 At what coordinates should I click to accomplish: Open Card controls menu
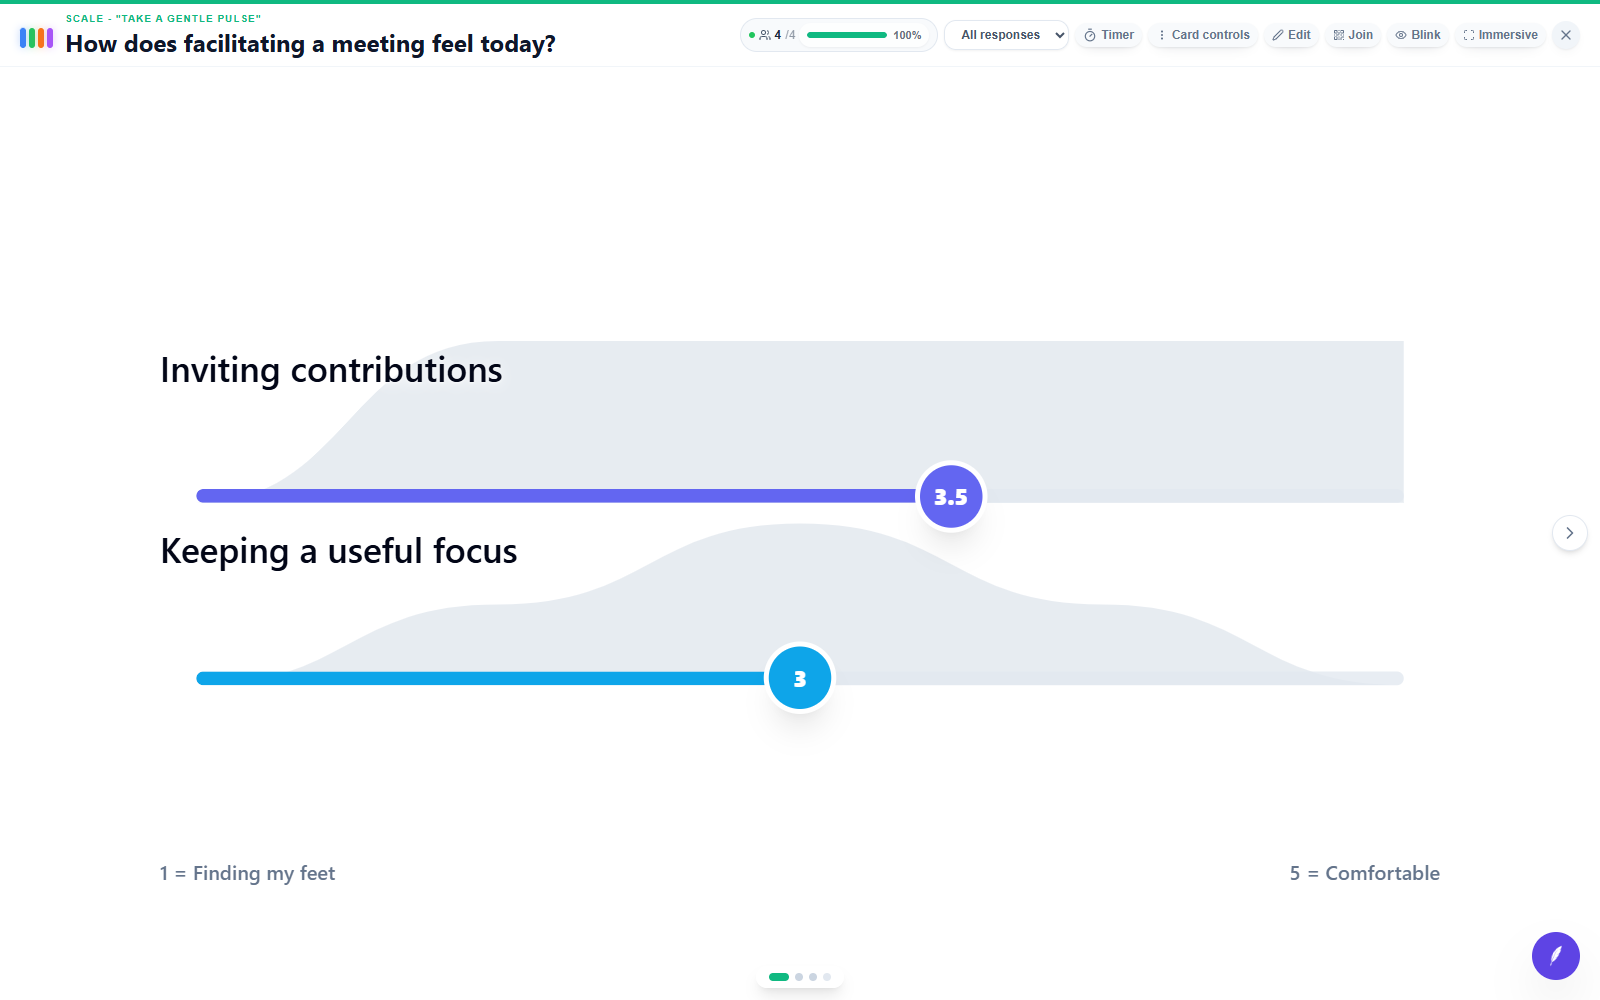pyautogui.click(x=1203, y=35)
